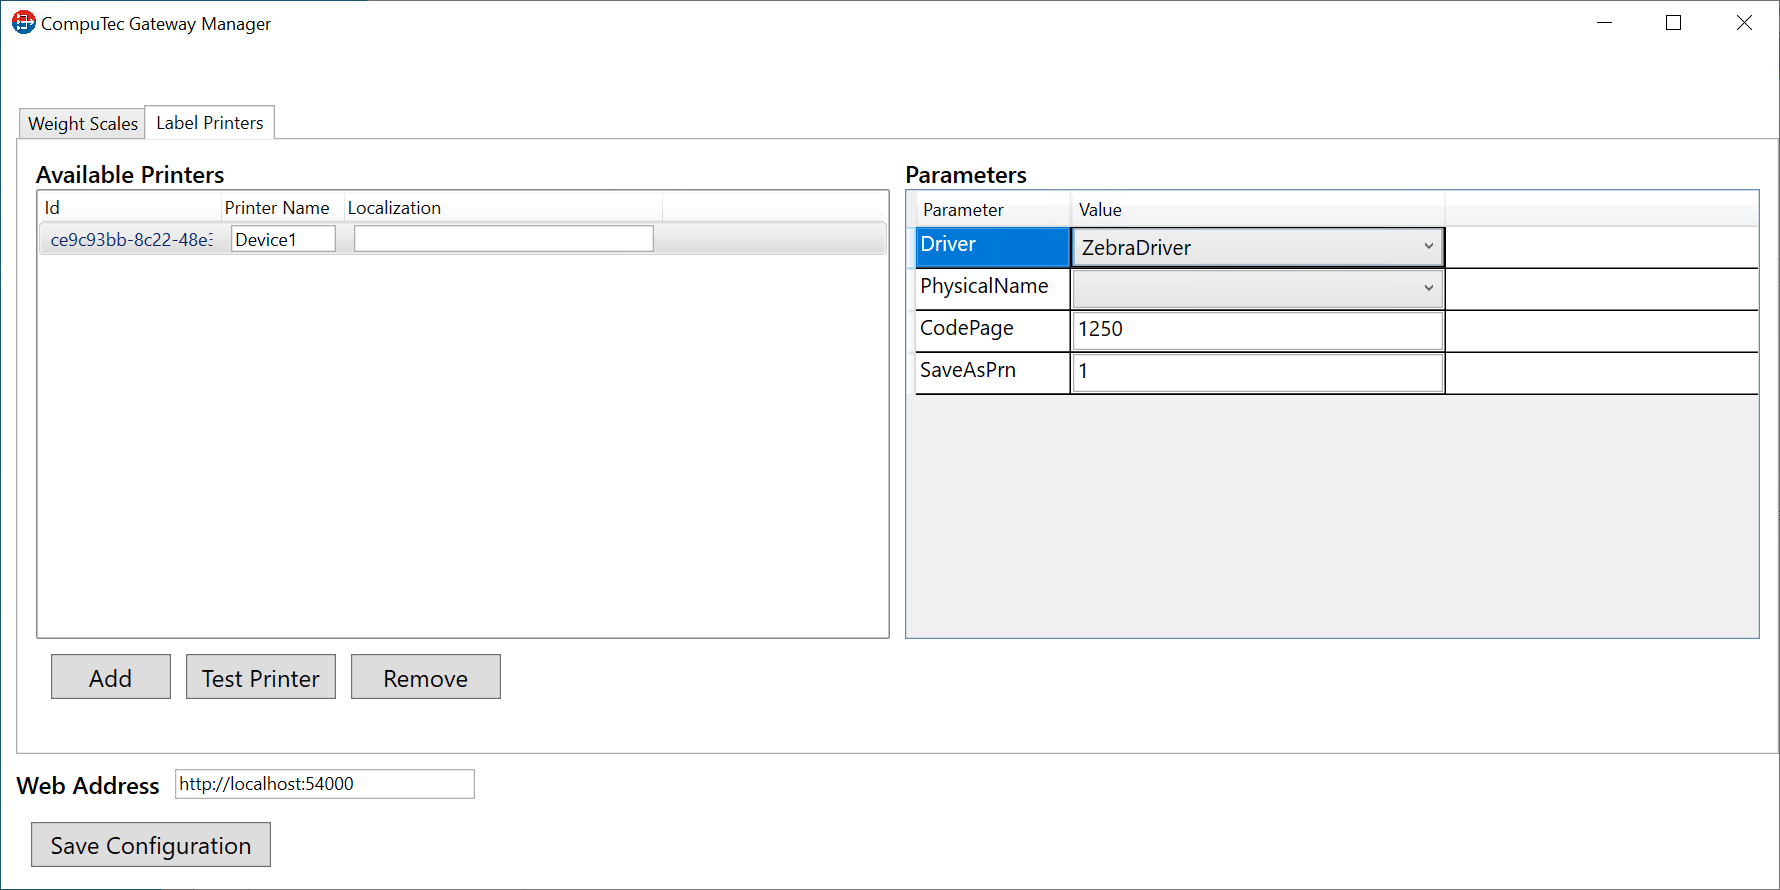
Task: Select the Label Printers tab
Action: tap(210, 123)
